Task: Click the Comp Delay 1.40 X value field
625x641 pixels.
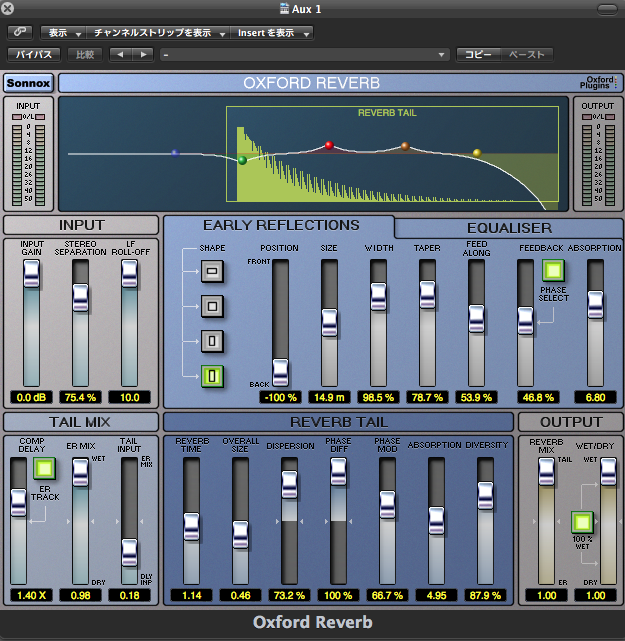Action: click(31, 595)
